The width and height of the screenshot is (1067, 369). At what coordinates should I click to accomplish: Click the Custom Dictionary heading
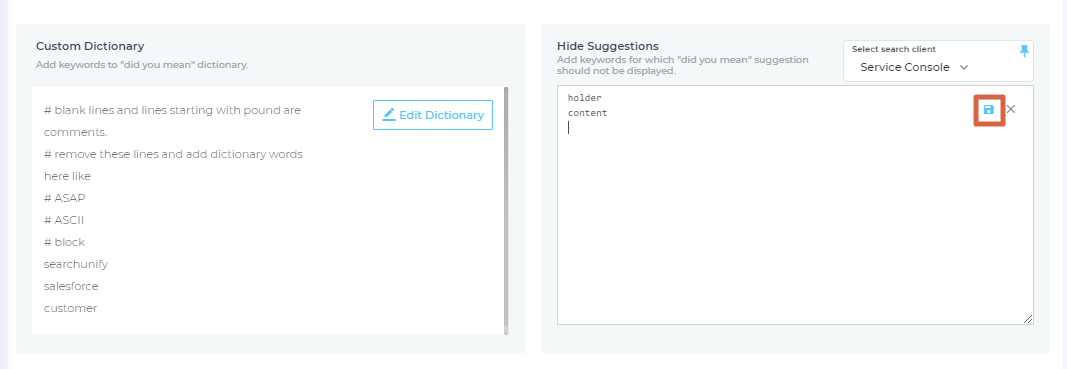coord(90,46)
